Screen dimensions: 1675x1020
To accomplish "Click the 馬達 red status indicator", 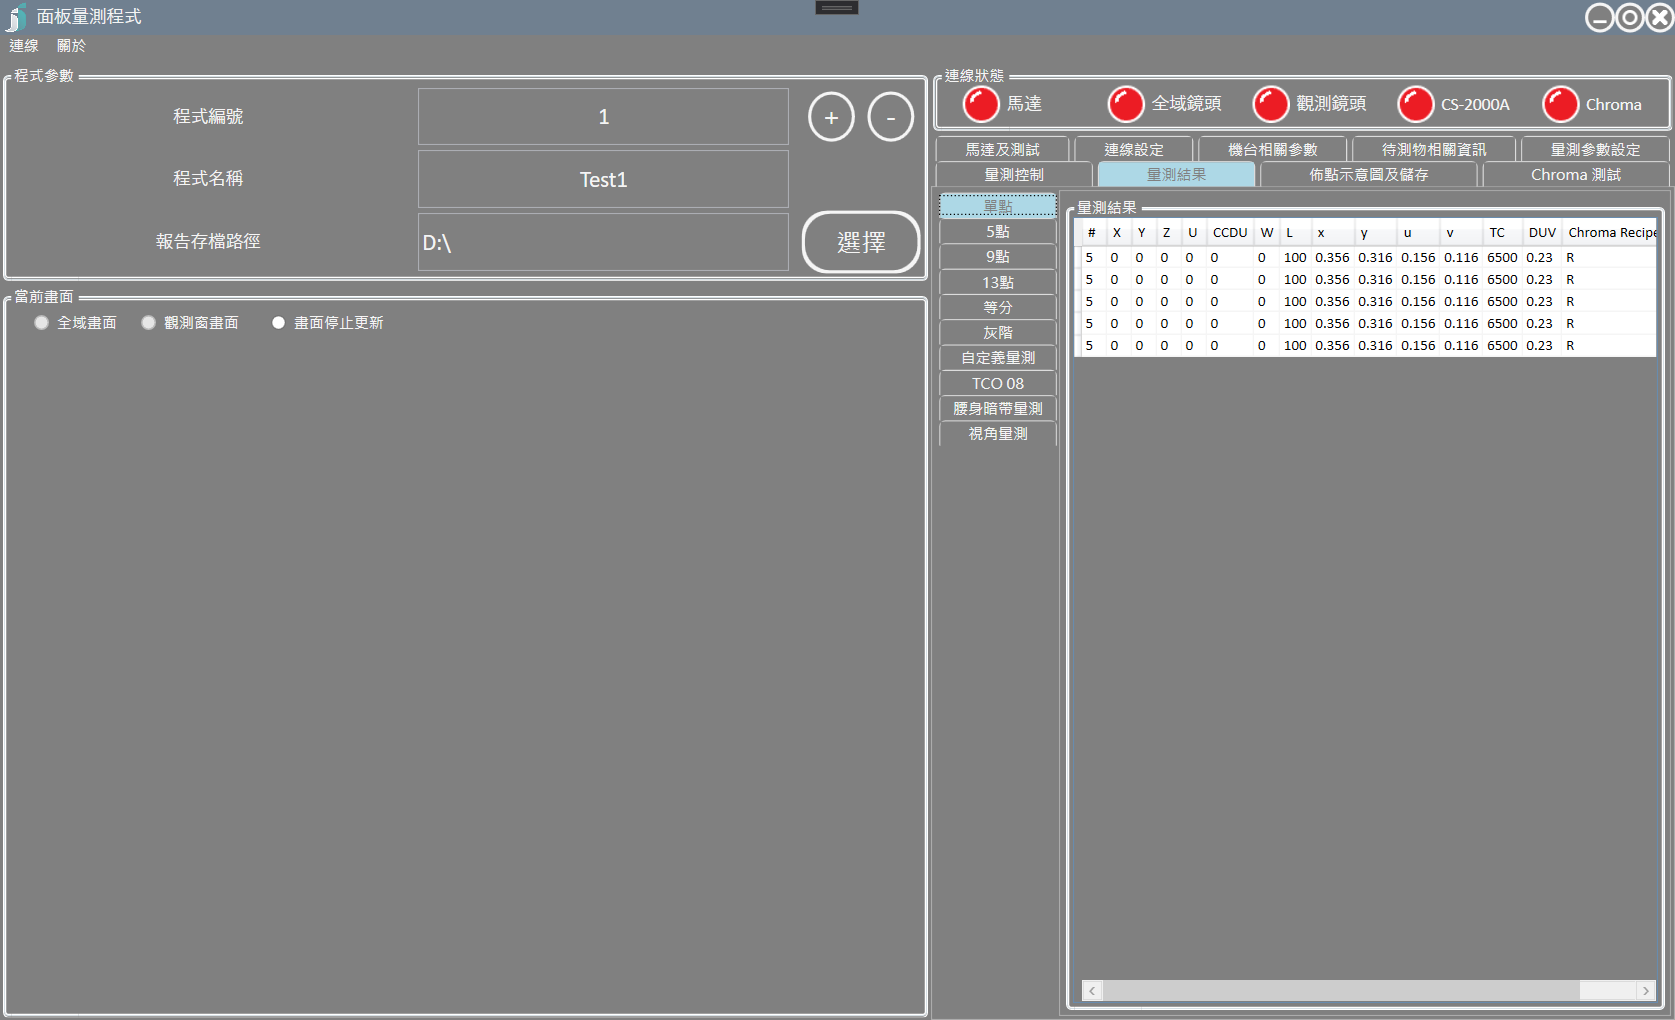I will (981, 104).
